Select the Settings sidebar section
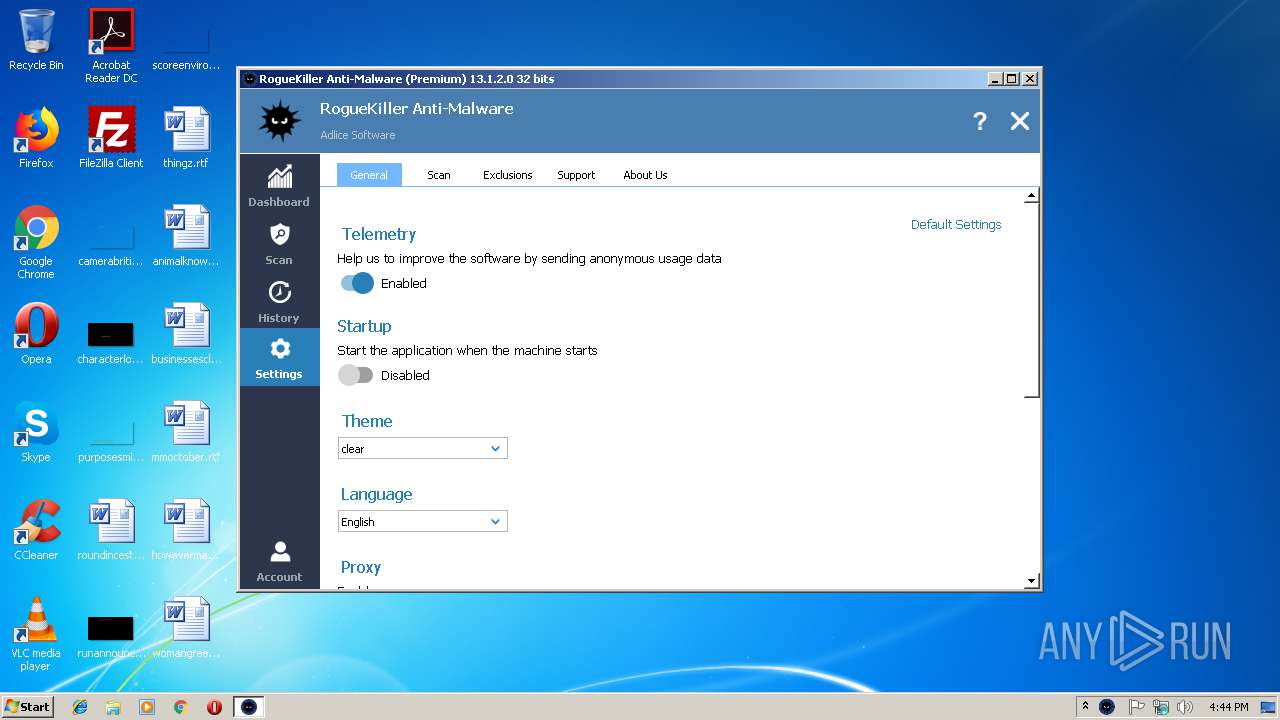 coord(279,358)
